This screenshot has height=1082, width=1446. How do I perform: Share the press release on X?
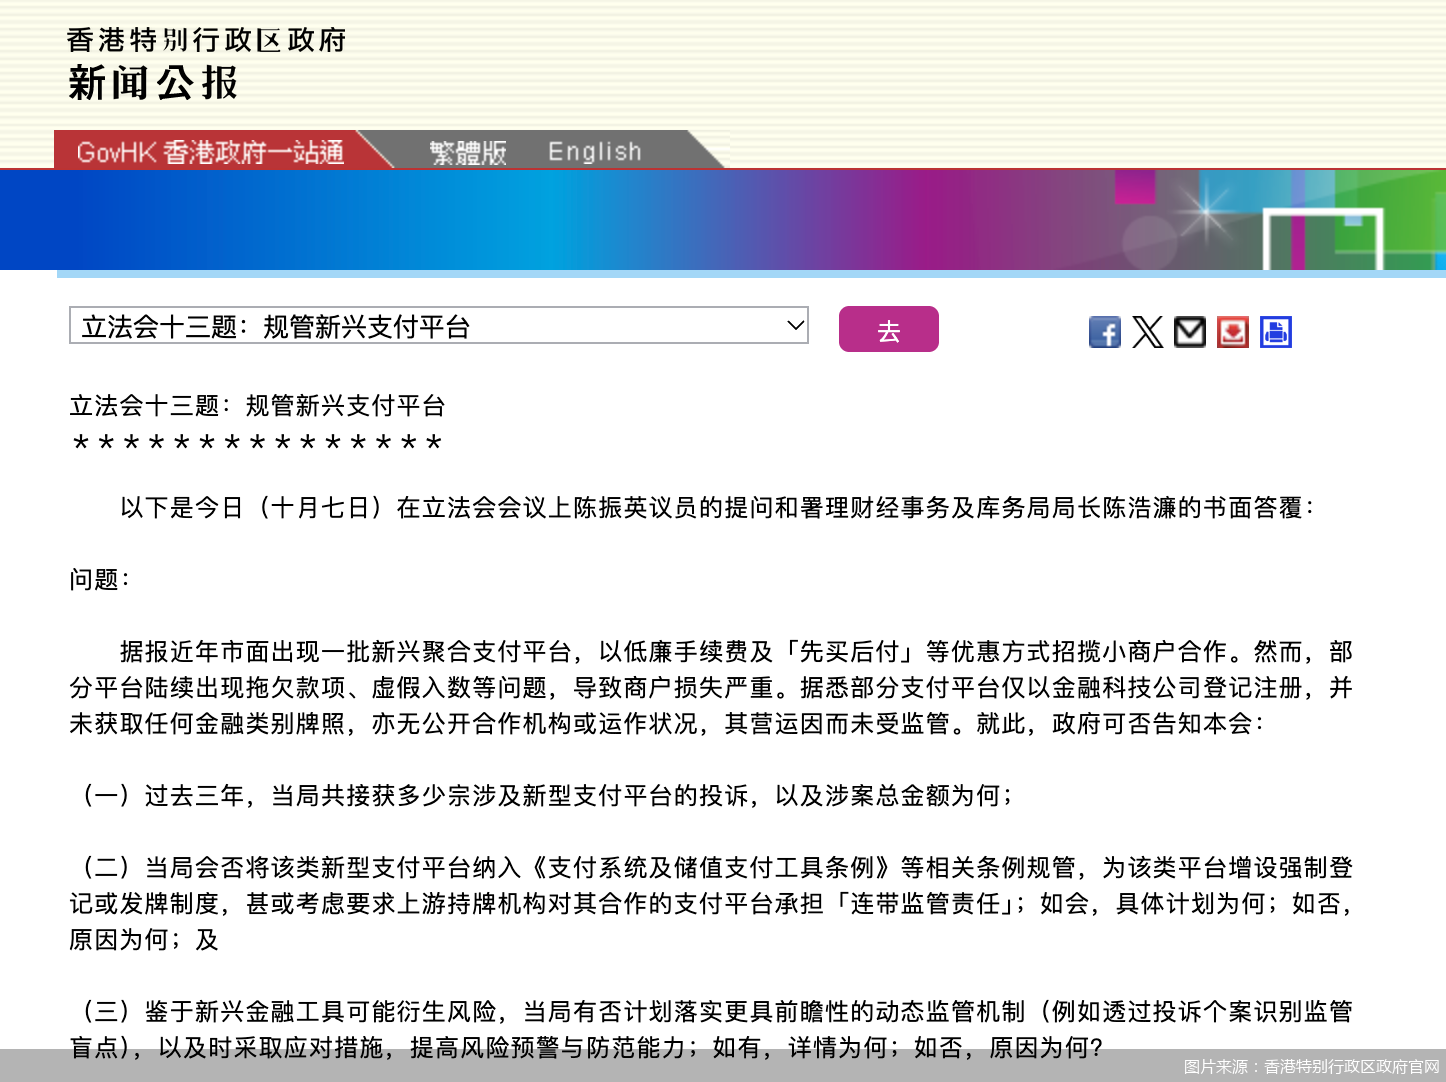[1148, 332]
